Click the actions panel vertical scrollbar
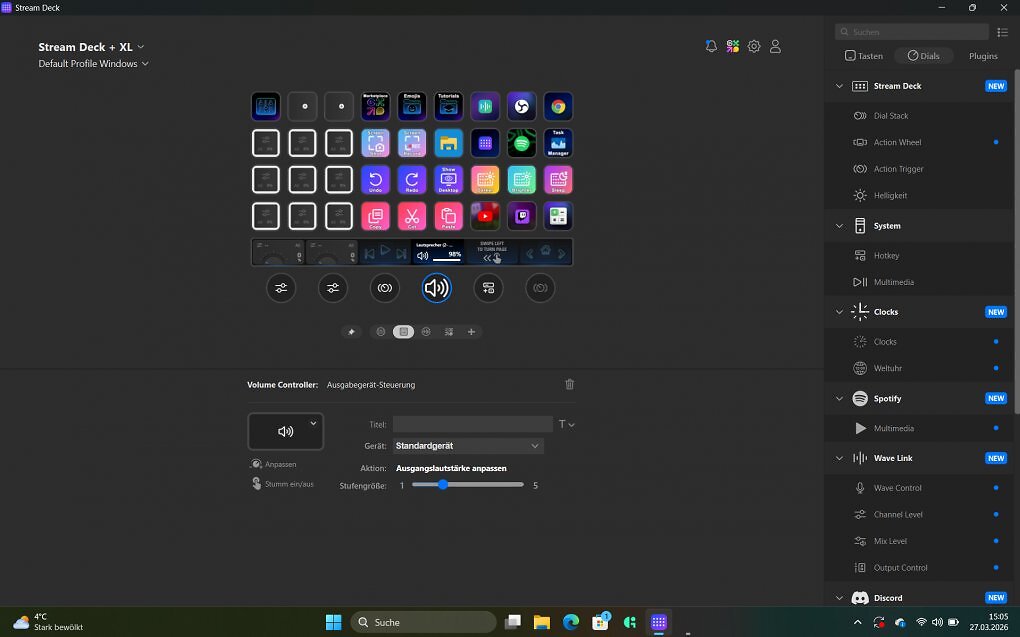The image size is (1020, 637). [x=1017, y=239]
